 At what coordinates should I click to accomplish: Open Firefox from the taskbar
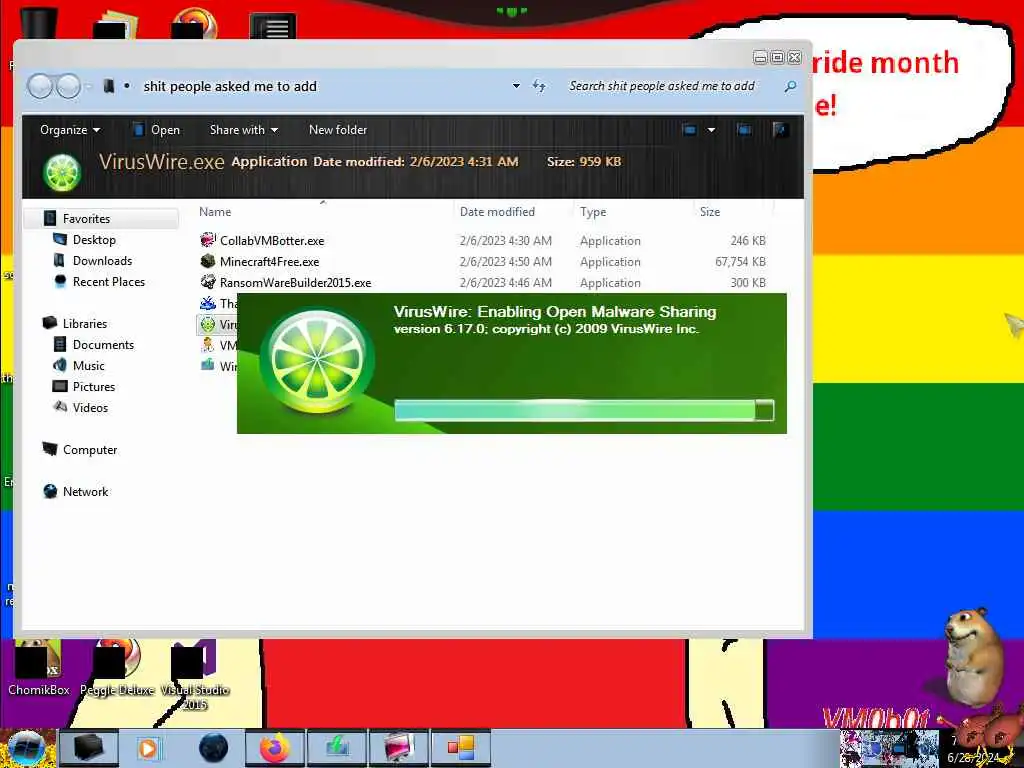tap(275, 748)
